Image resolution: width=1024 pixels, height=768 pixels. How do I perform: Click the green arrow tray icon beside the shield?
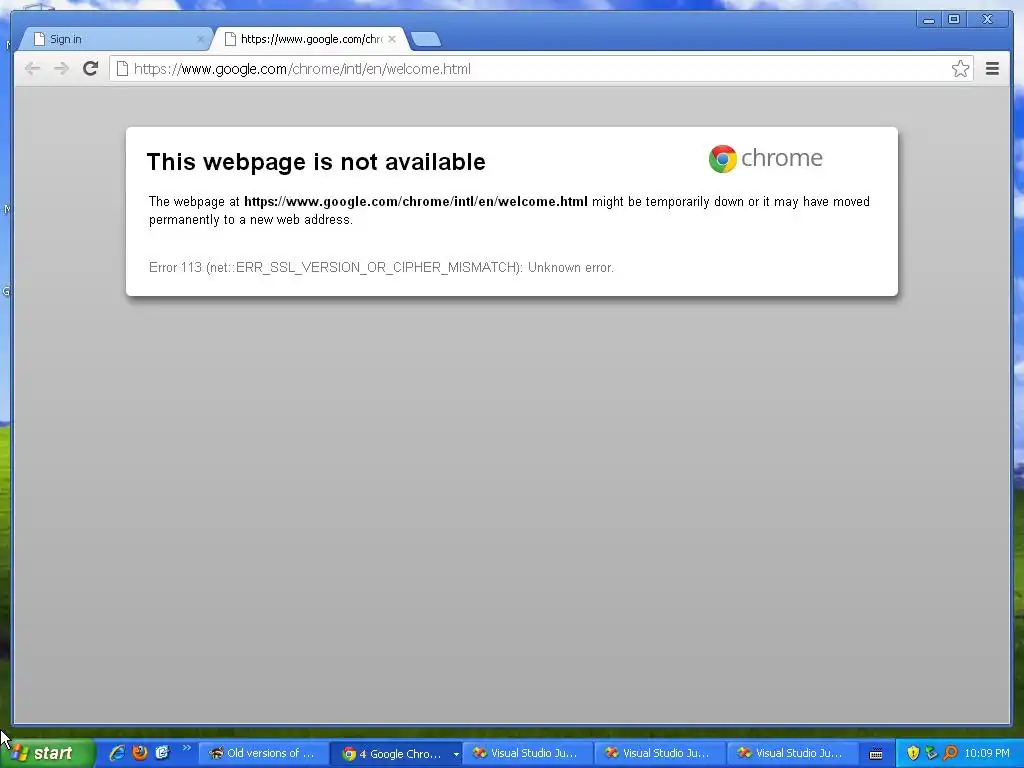coord(932,754)
